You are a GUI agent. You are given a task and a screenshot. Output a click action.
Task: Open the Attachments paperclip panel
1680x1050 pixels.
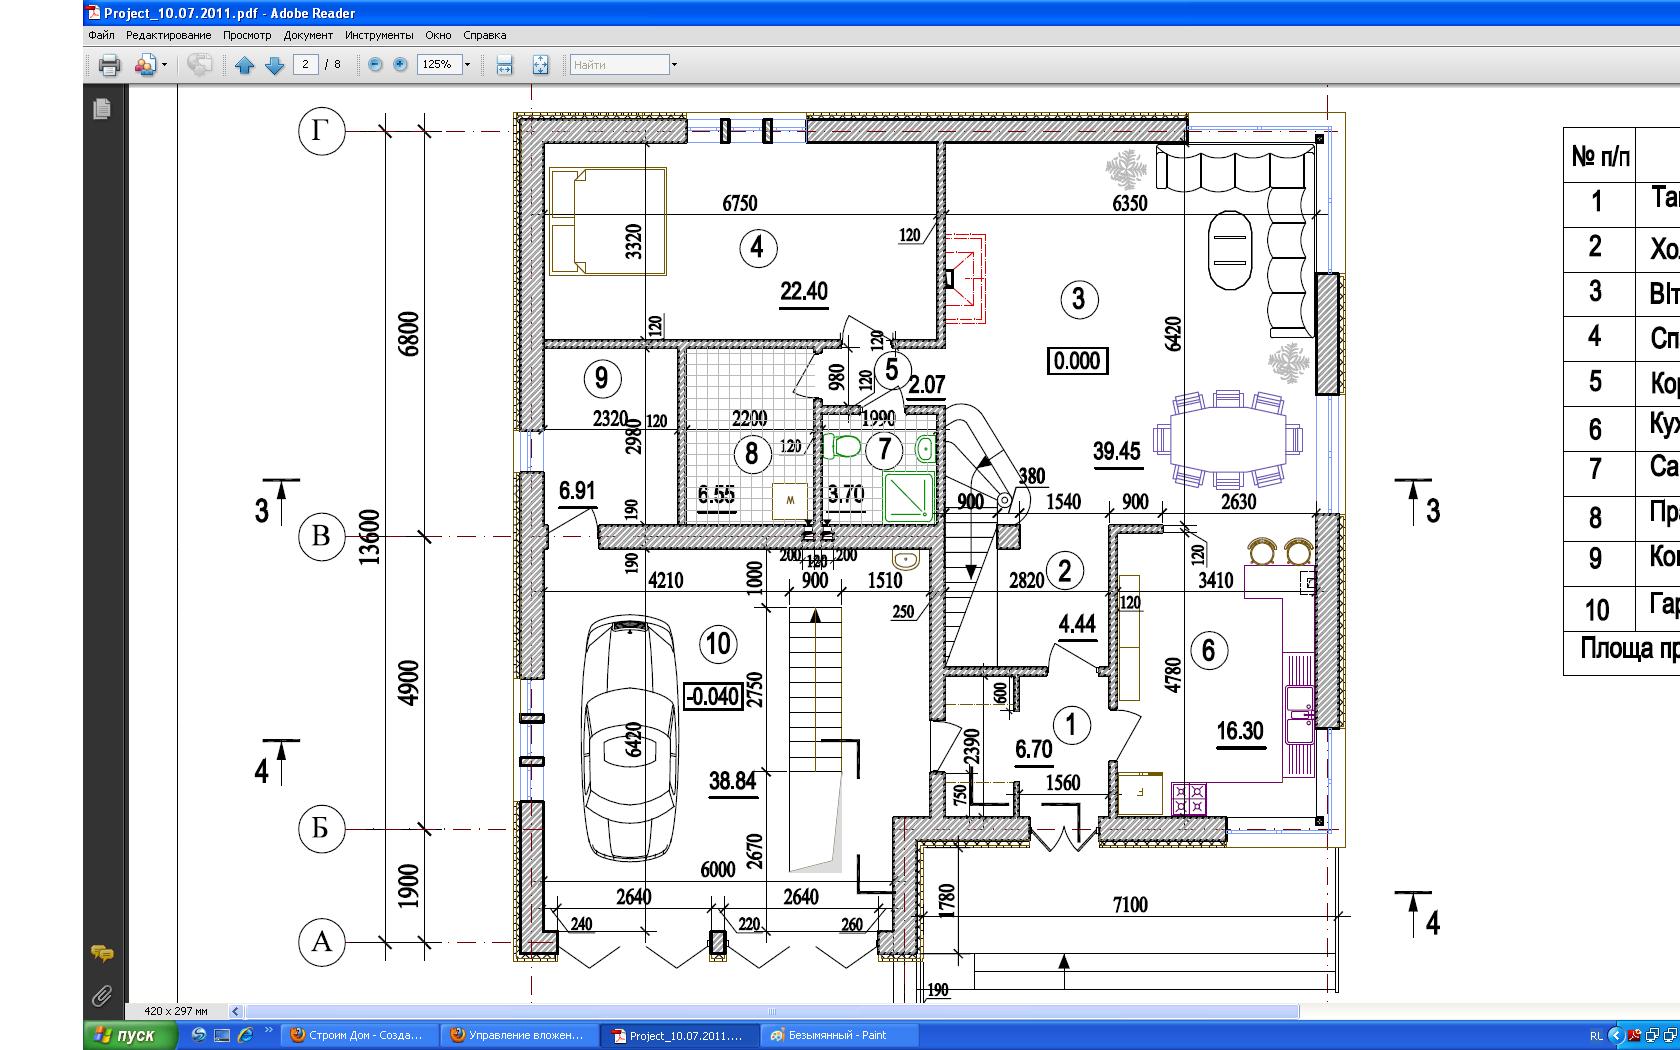[101, 995]
